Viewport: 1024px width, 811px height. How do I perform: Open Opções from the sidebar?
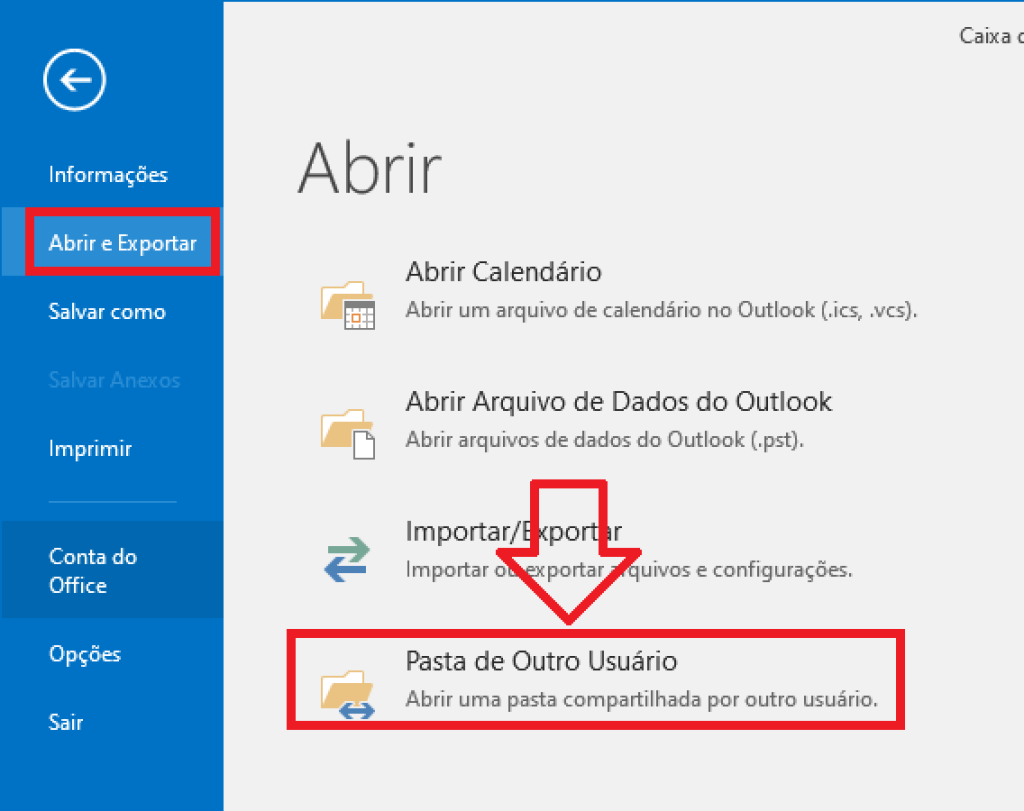pos(85,654)
